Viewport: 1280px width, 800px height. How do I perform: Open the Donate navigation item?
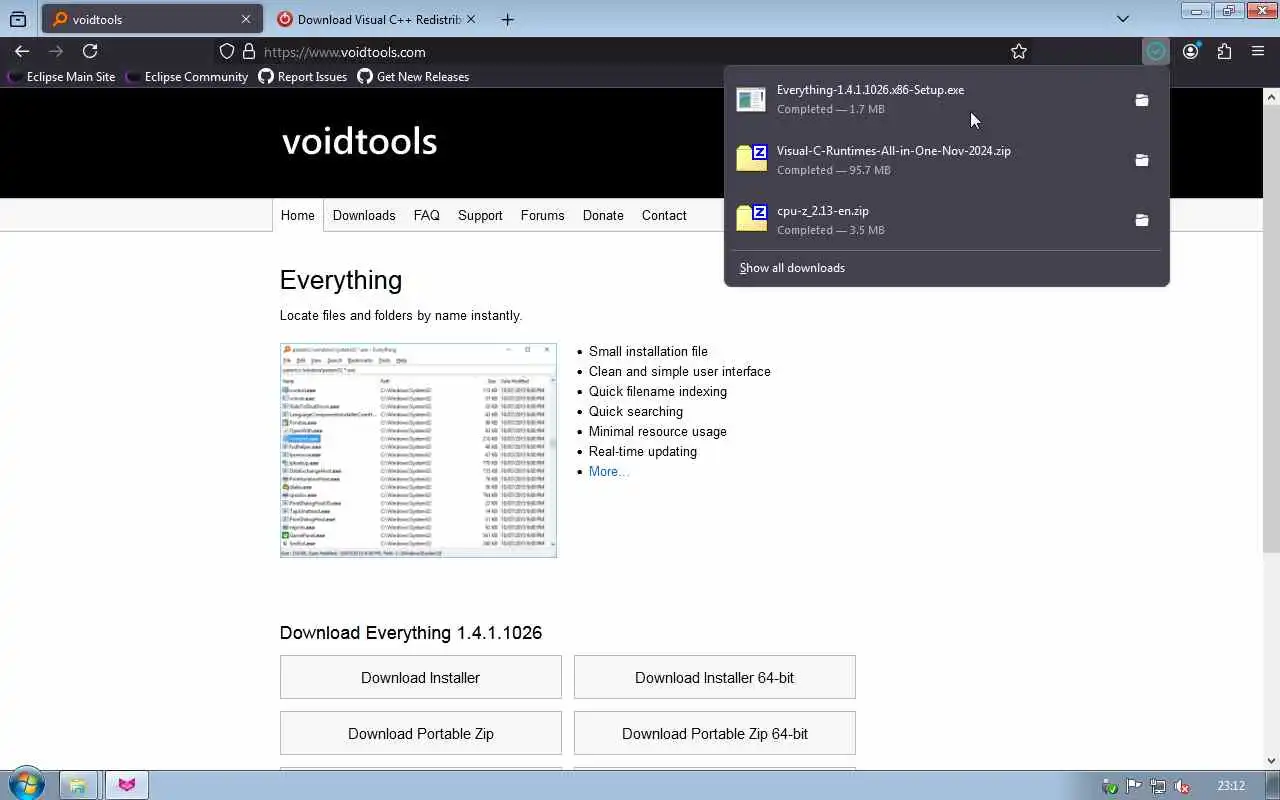coord(603,215)
